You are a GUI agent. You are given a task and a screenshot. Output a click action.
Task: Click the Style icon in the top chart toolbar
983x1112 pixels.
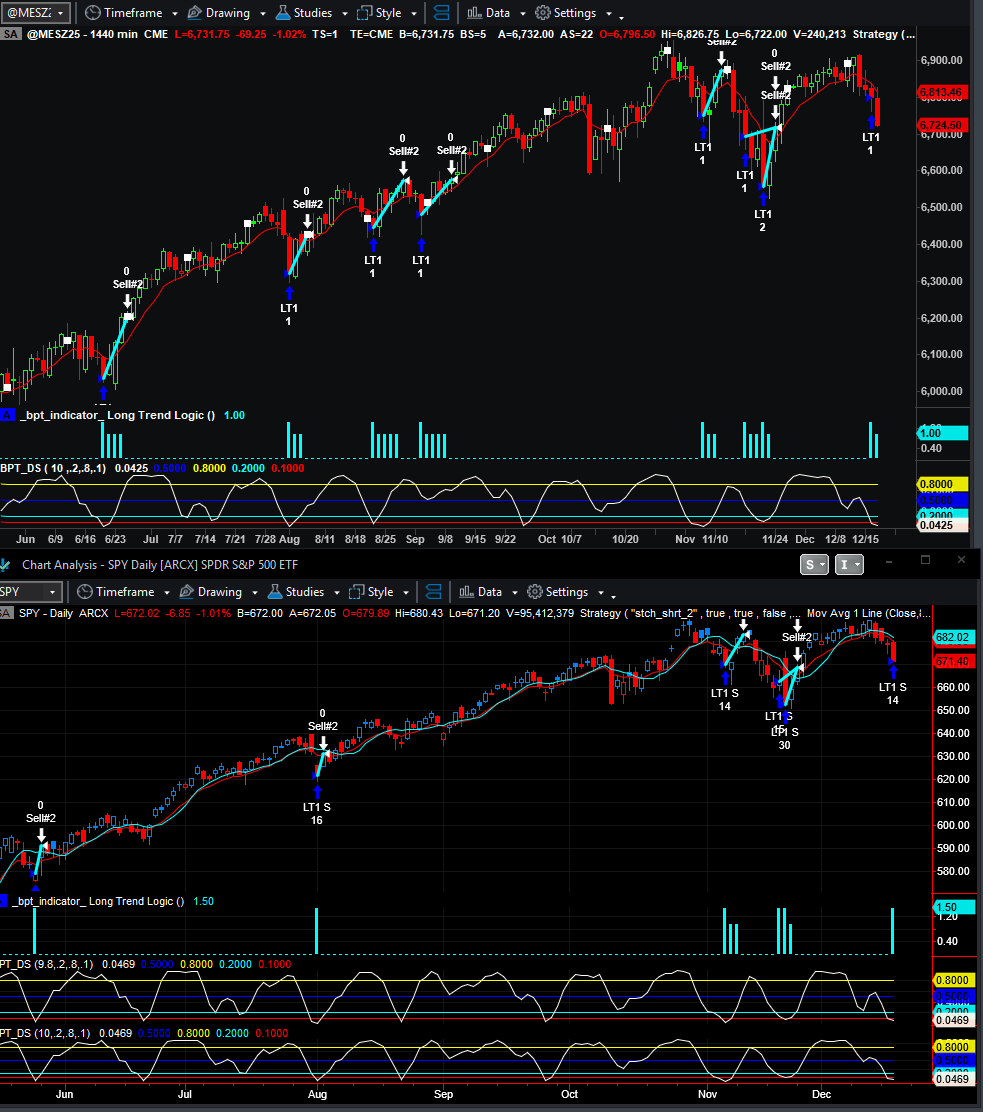click(364, 13)
